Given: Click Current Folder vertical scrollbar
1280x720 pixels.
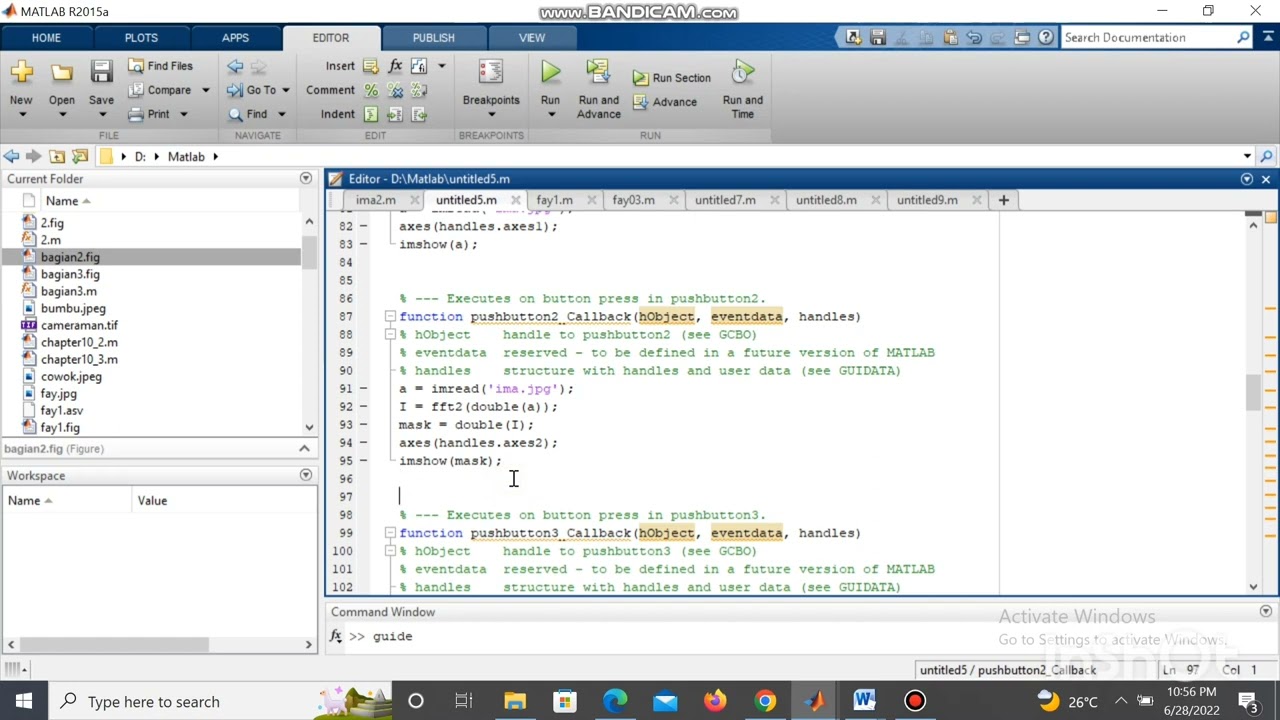Looking at the screenshot, I should pyautogui.click(x=309, y=325).
